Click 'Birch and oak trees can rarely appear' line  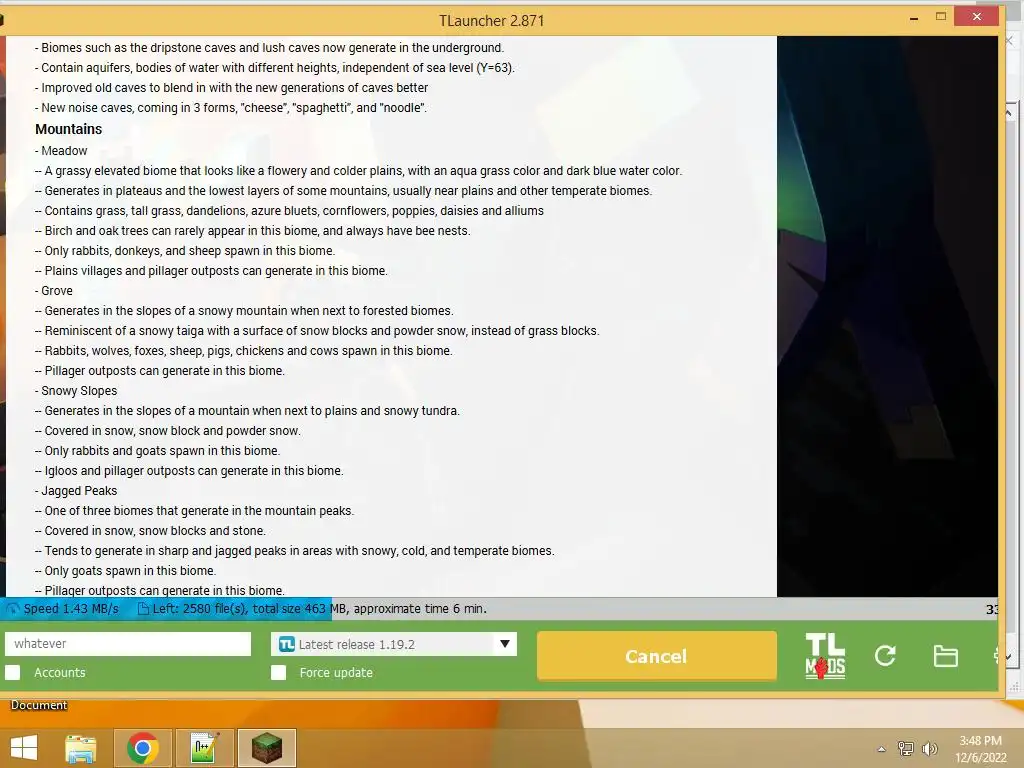click(252, 231)
